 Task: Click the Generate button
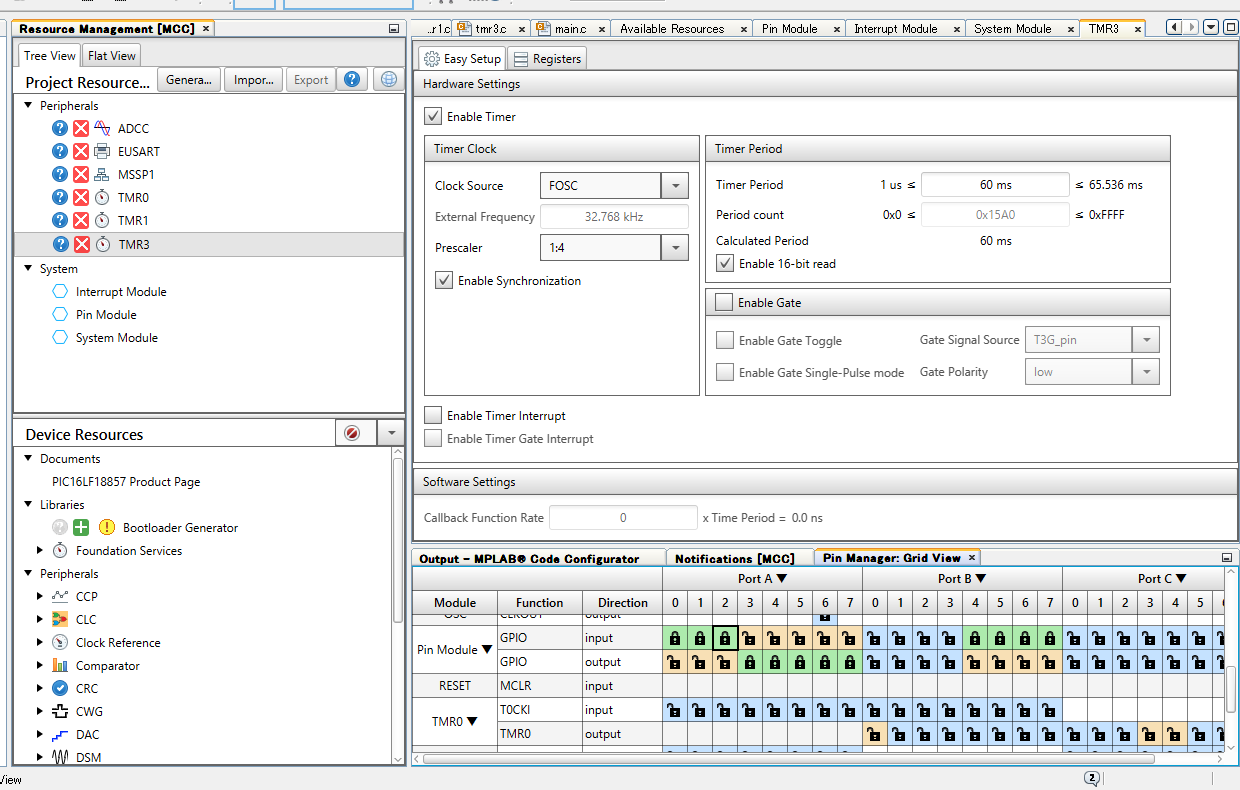coord(188,80)
